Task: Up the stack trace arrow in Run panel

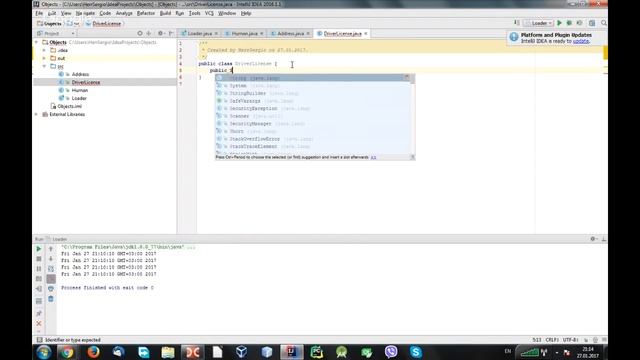Action: pos(51,249)
